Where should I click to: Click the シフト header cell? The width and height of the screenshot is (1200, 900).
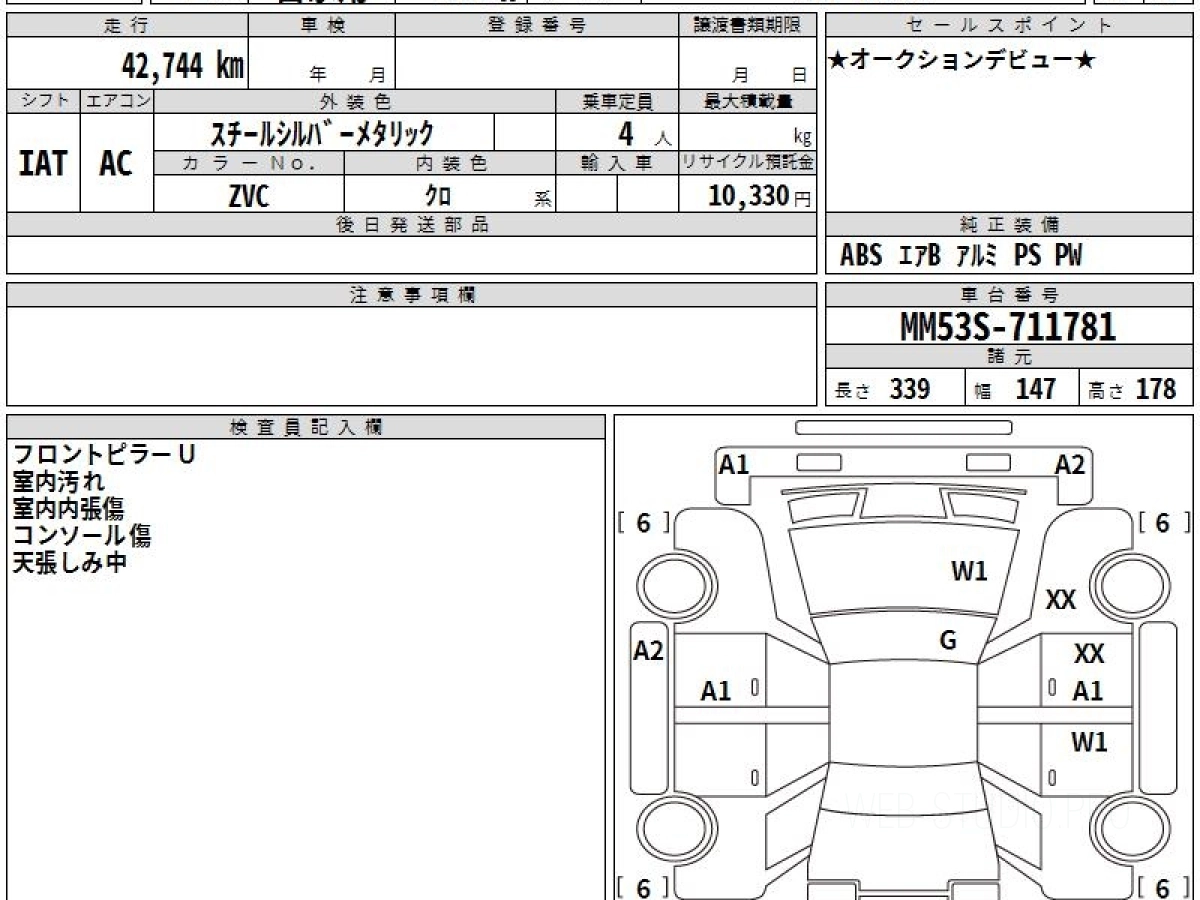pyautogui.click(x=43, y=102)
